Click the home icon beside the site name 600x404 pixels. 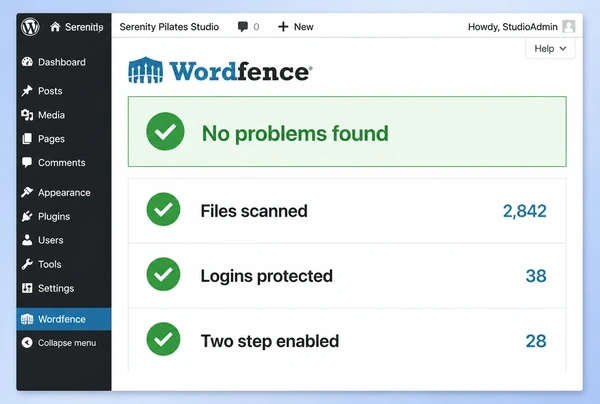point(55,27)
